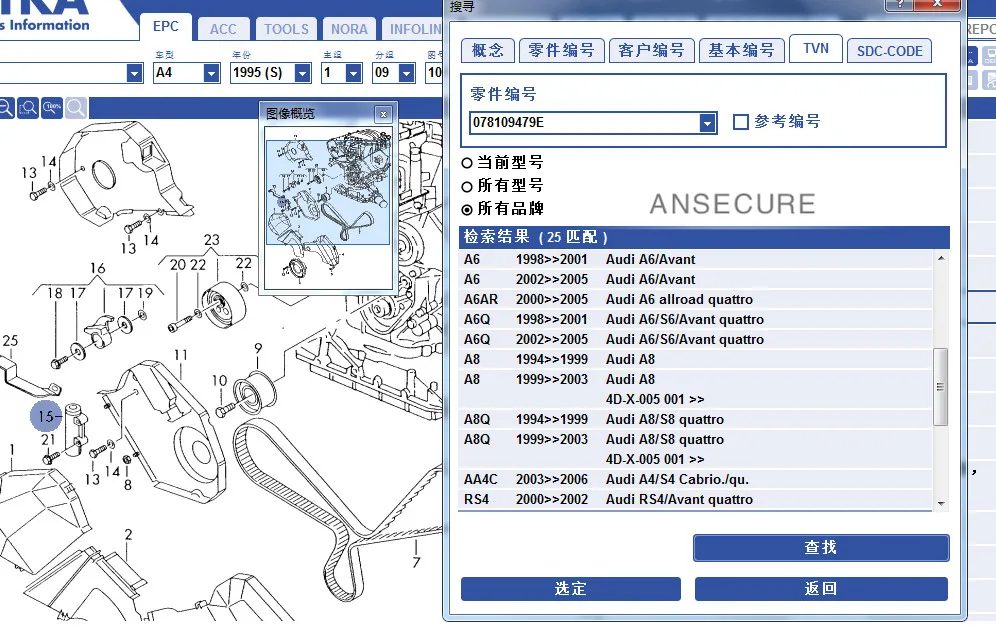Screen dimensions: 996x635
Task: Click callout number 9 above the roller
Action: (x=258, y=348)
